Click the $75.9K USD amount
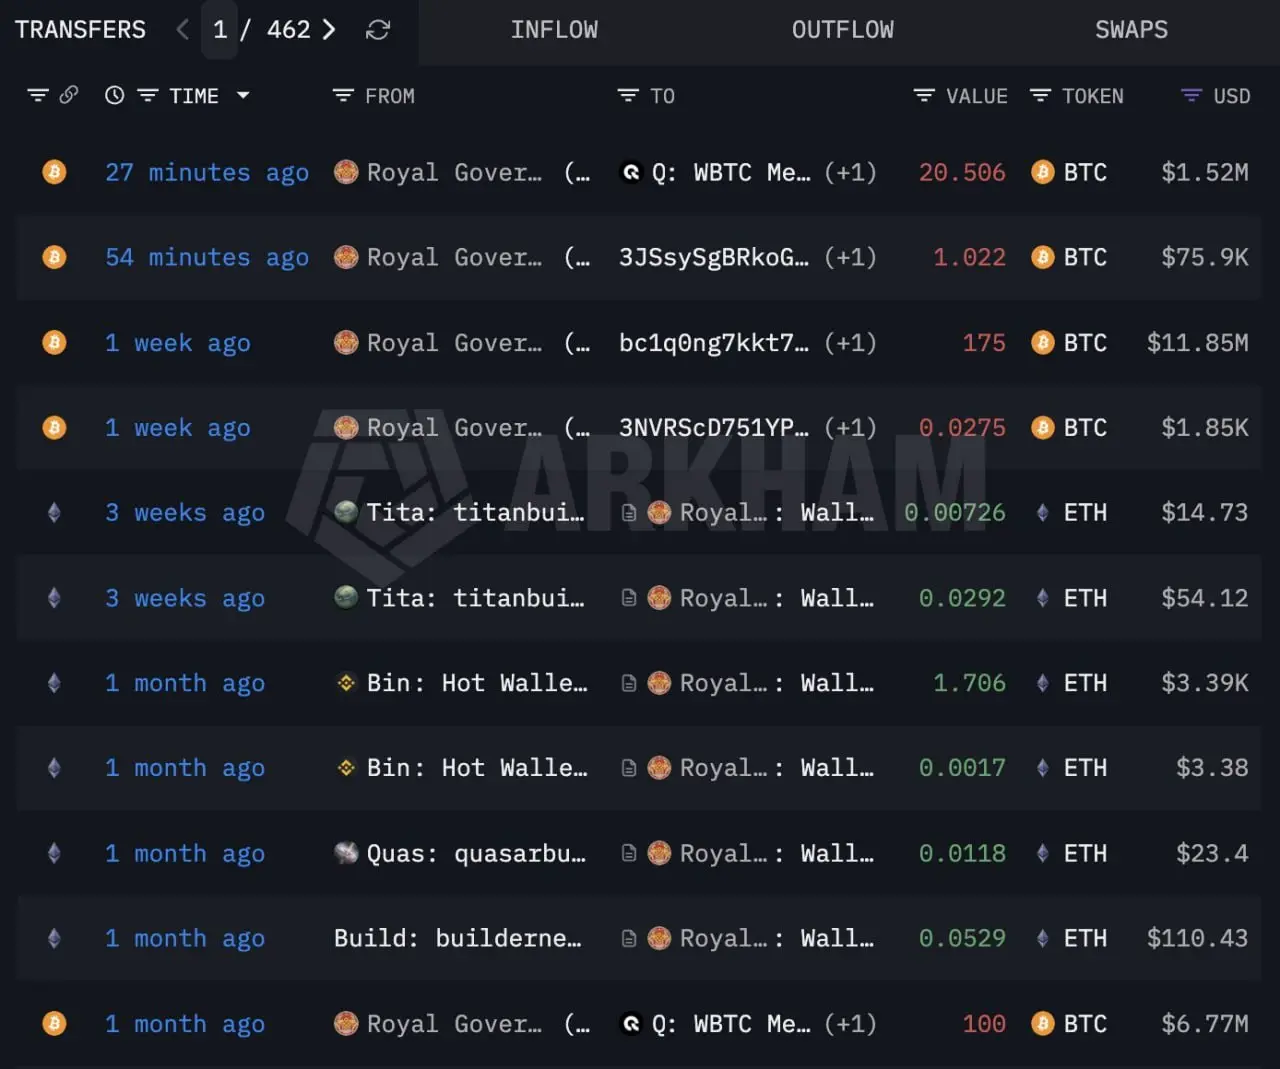This screenshot has width=1280, height=1069. coord(1205,257)
